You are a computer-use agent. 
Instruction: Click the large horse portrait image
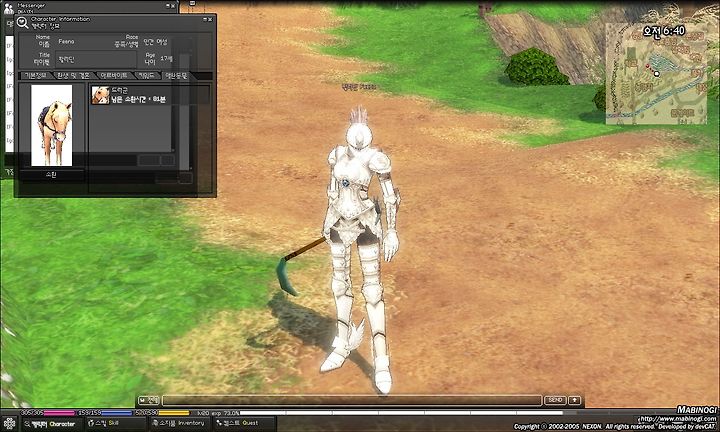coord(51,125)
